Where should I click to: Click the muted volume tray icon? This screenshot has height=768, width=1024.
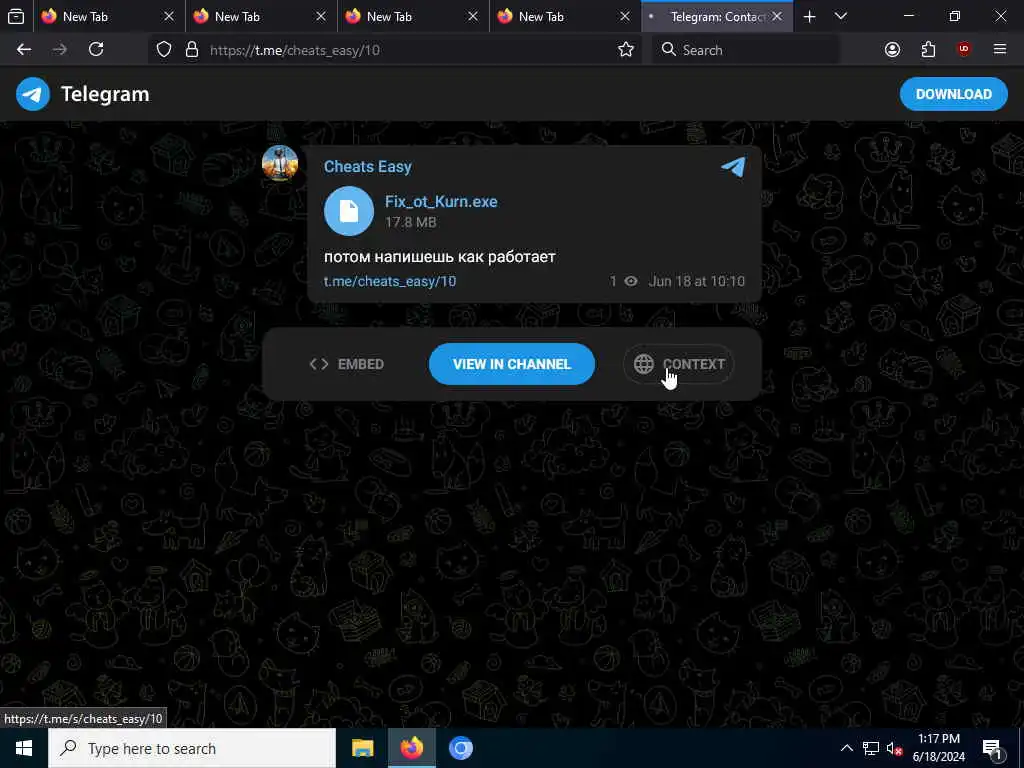(894, 748)
